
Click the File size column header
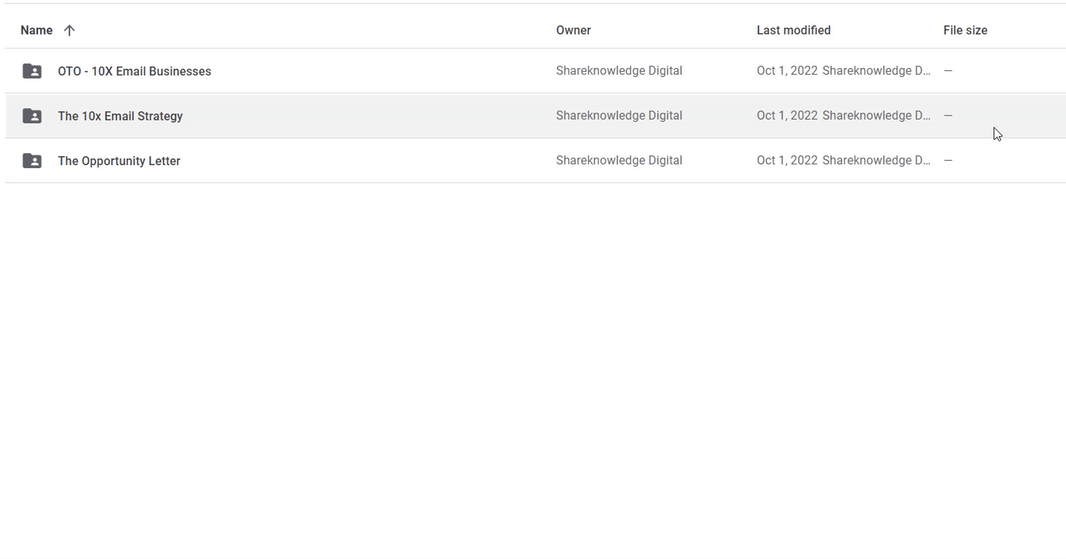pyautogui.click(x=965, y=30)
